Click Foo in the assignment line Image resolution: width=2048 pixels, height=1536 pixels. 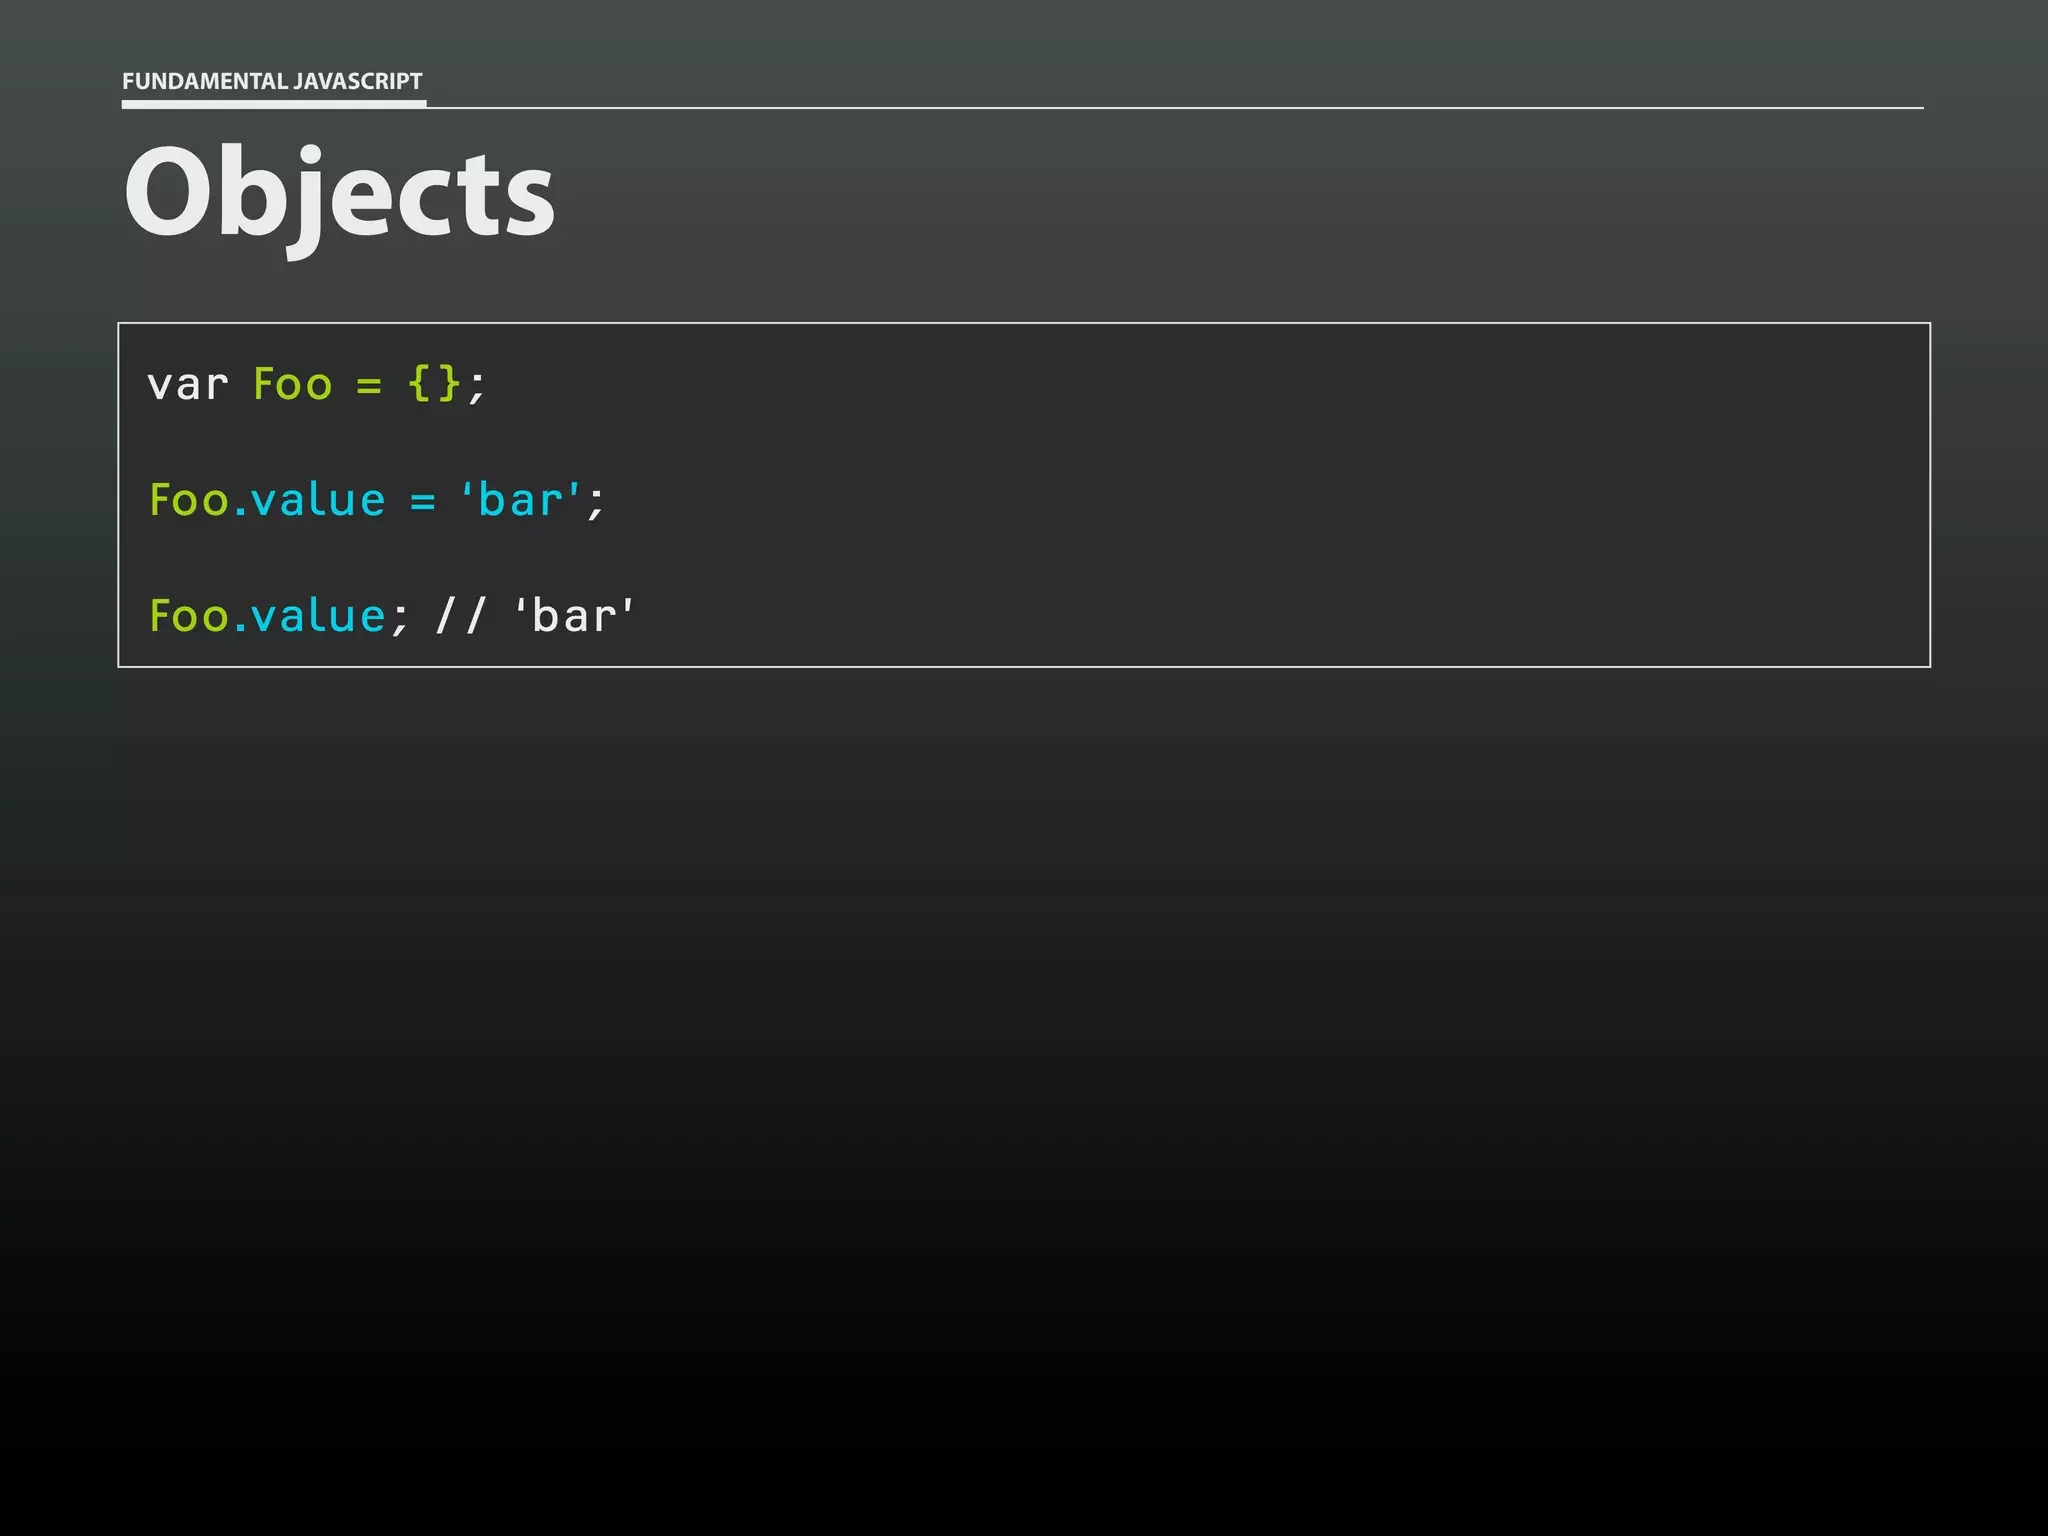point(188,500)
